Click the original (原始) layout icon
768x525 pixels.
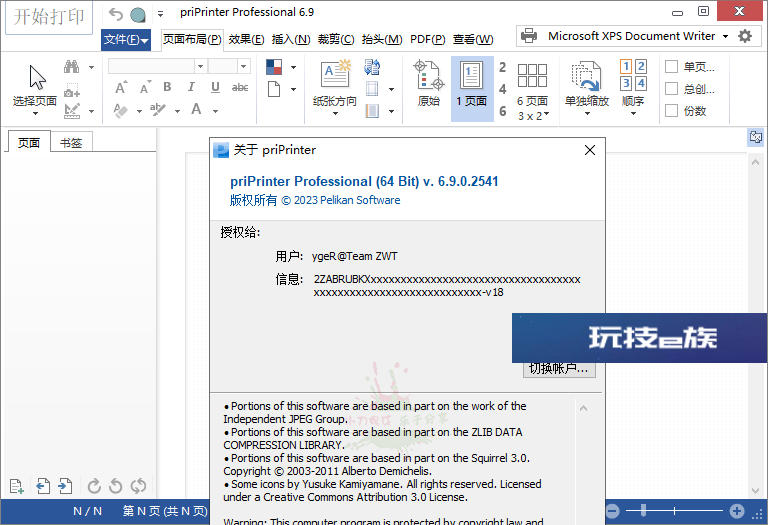[429, 83]
